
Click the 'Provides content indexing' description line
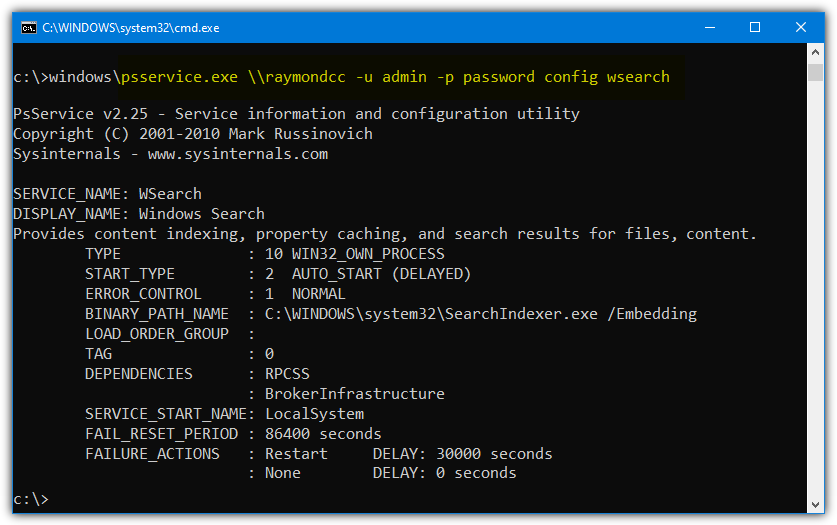click(384, 234)
